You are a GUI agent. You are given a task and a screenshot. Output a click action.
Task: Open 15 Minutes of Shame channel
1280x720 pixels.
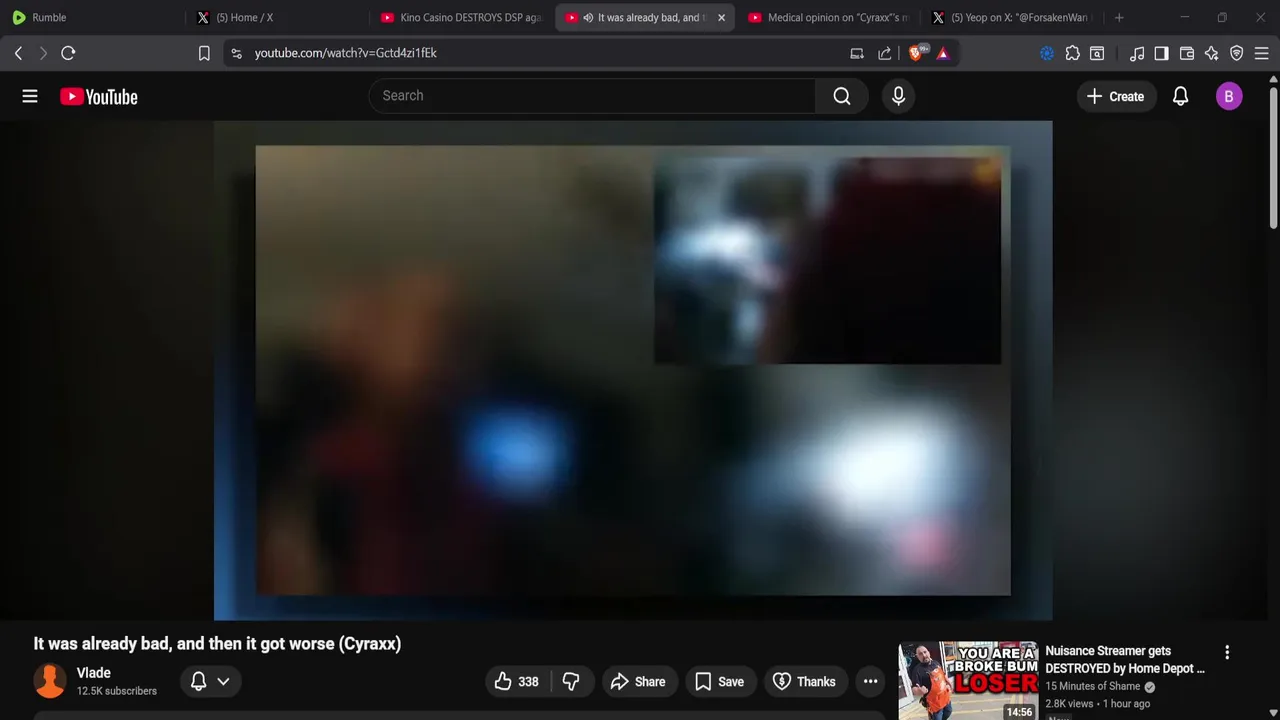coord(1093,687)
